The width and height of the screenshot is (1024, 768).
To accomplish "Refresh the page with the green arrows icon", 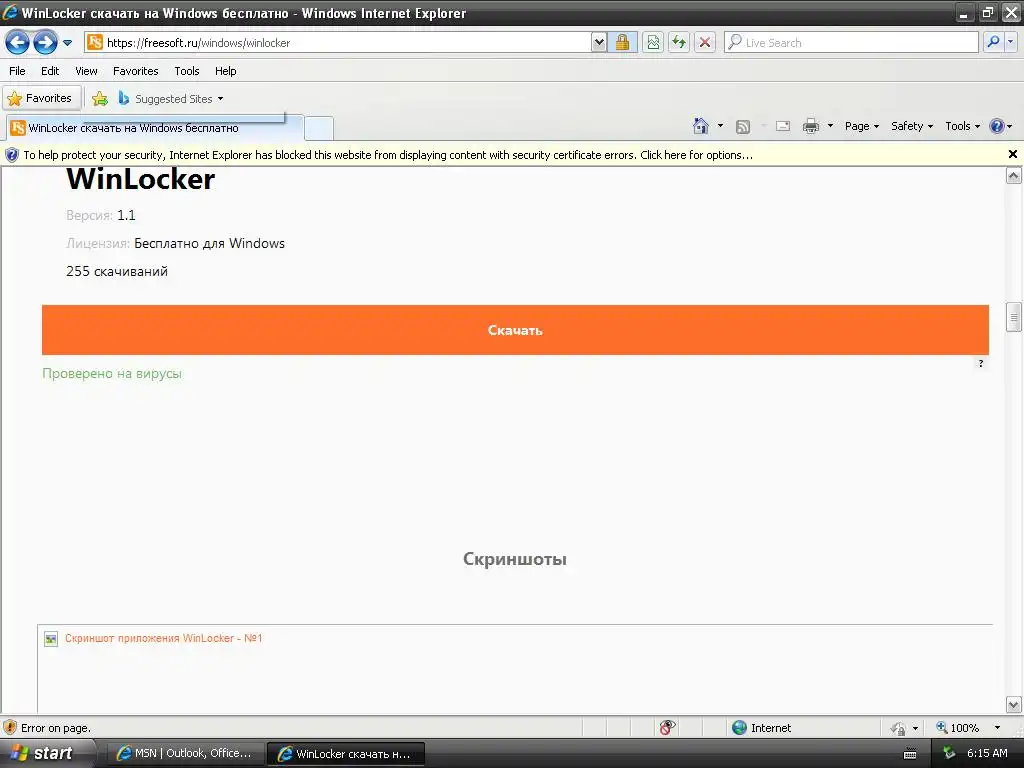I will 679,42.
